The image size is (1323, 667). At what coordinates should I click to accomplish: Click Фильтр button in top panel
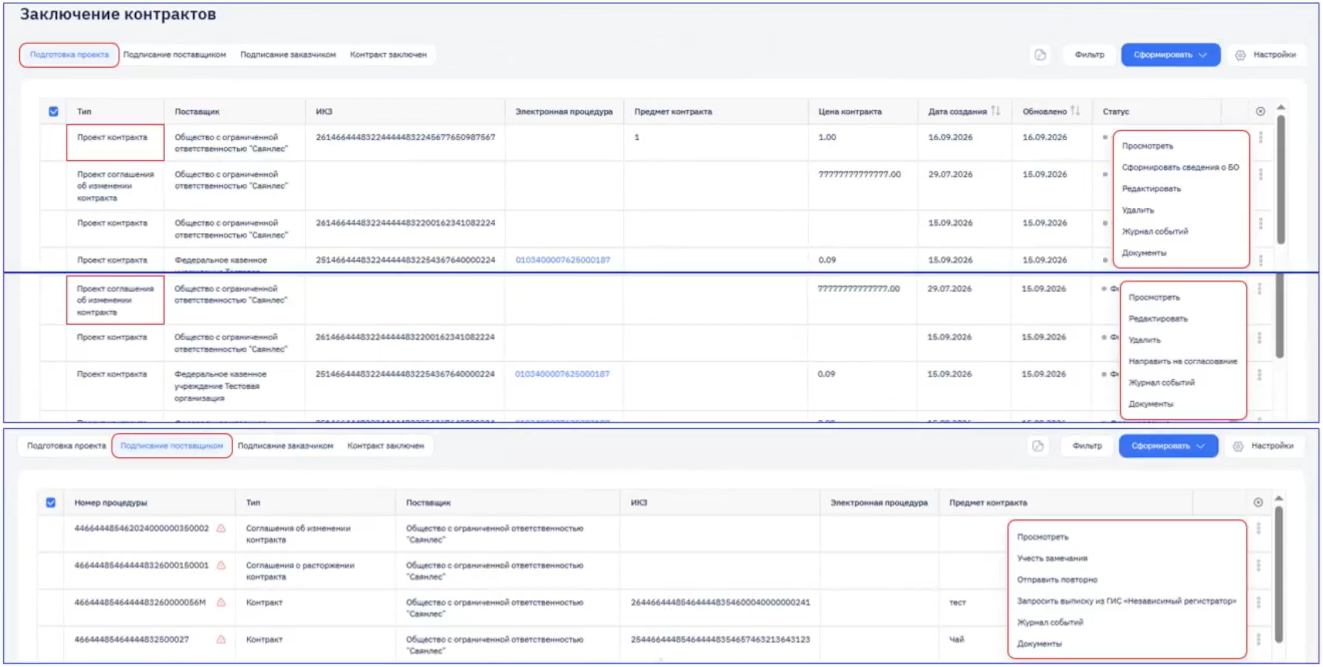(1089, 55)
